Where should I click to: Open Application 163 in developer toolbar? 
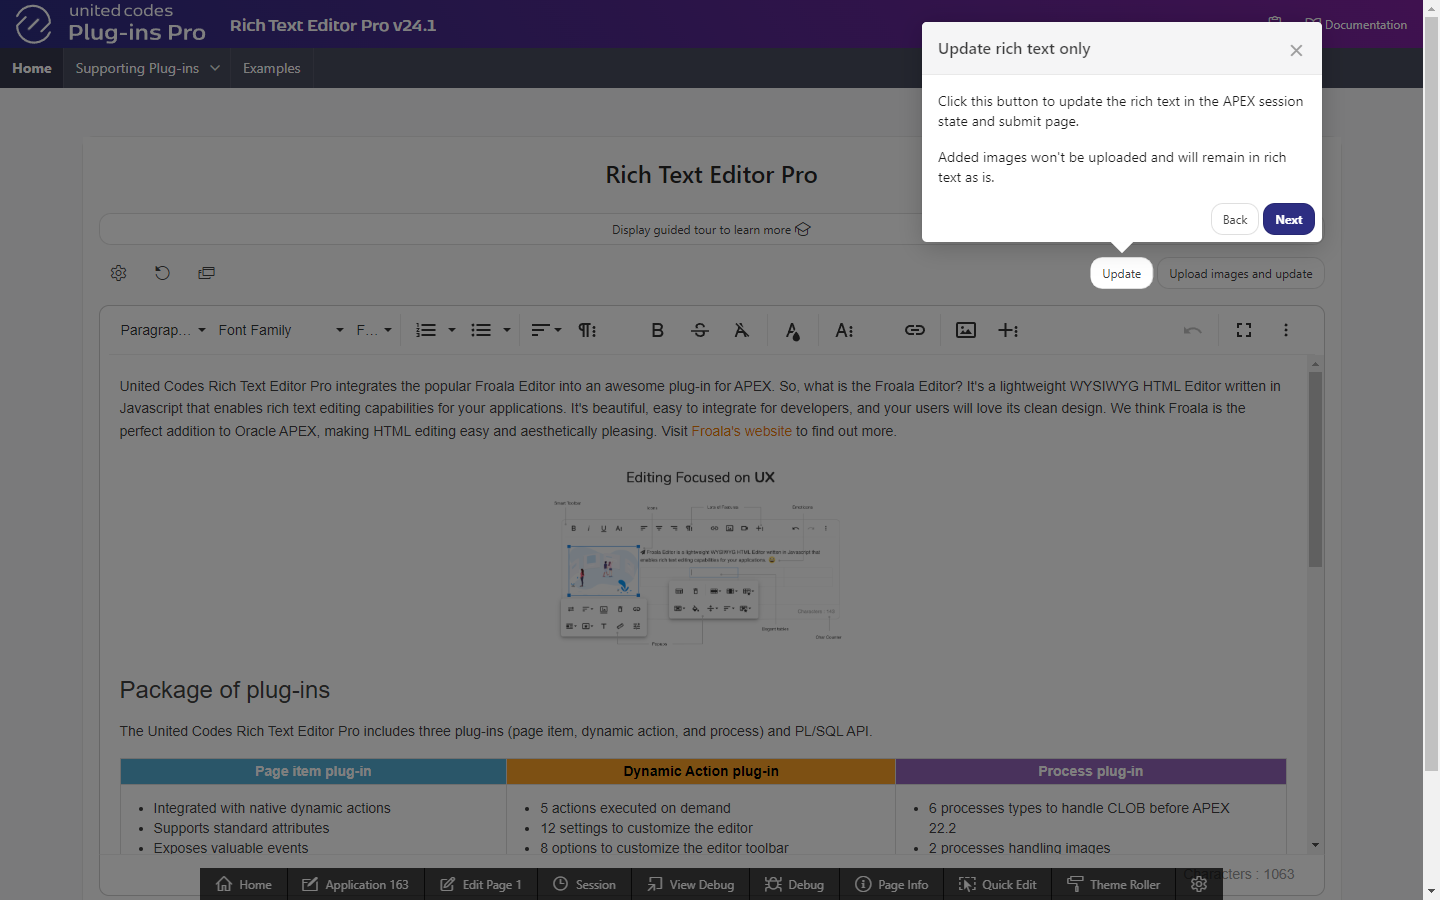pyautogui.click(x=356, y=884)
